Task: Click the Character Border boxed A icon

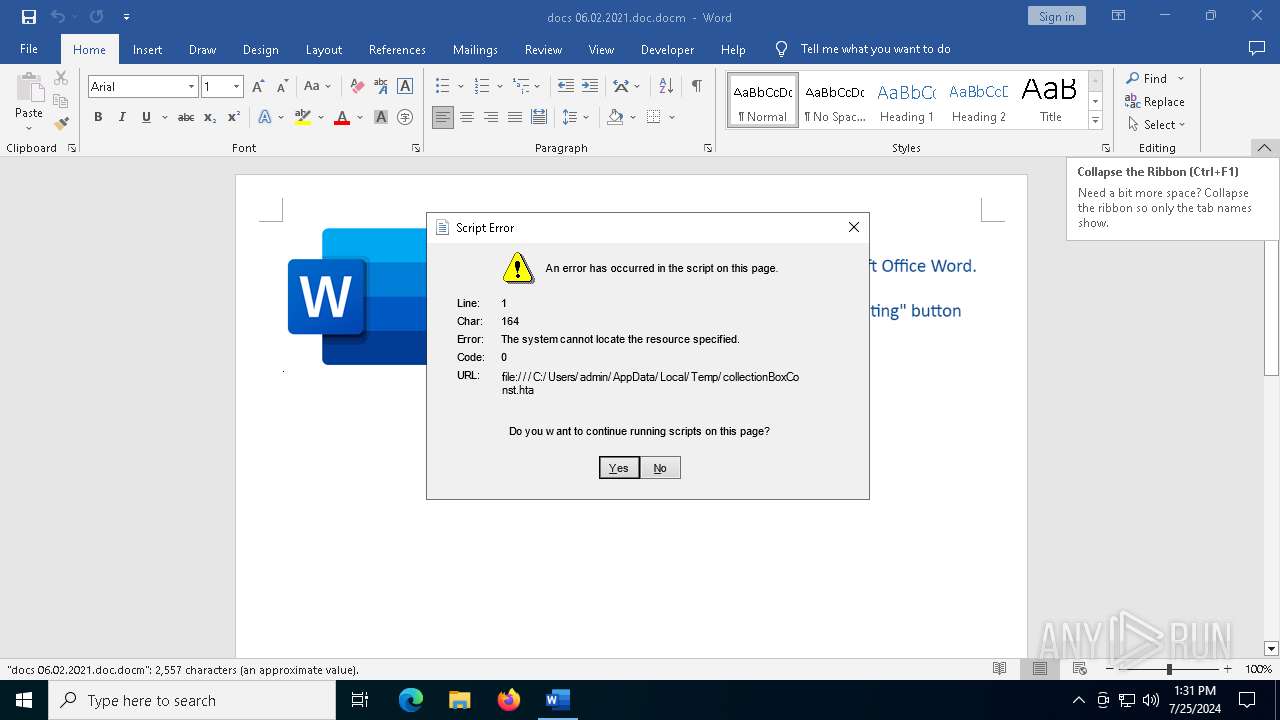Action: pyautogui.click(x=405, y=87)
